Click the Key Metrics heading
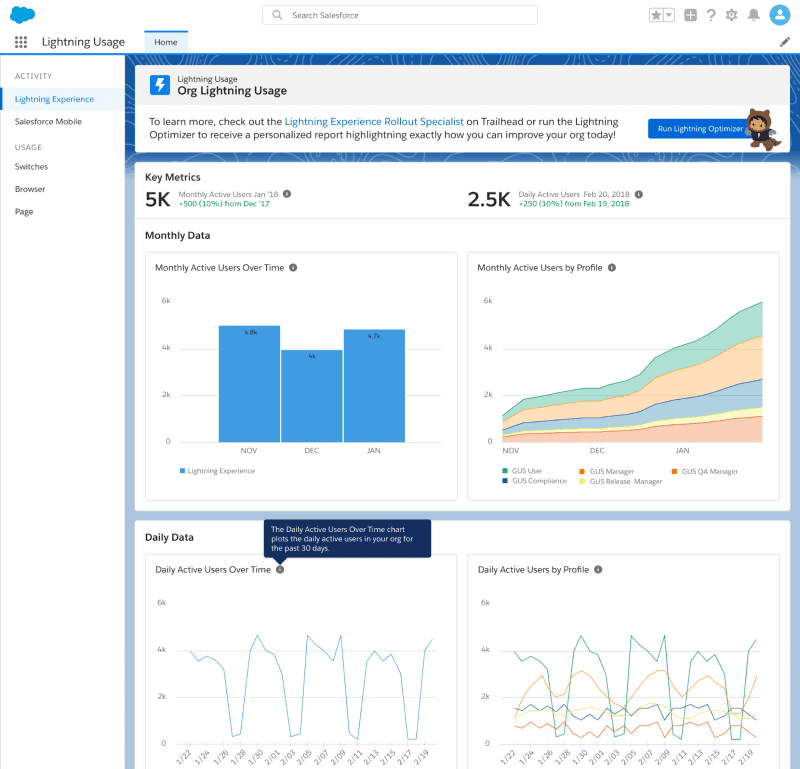 click(173, 177)
